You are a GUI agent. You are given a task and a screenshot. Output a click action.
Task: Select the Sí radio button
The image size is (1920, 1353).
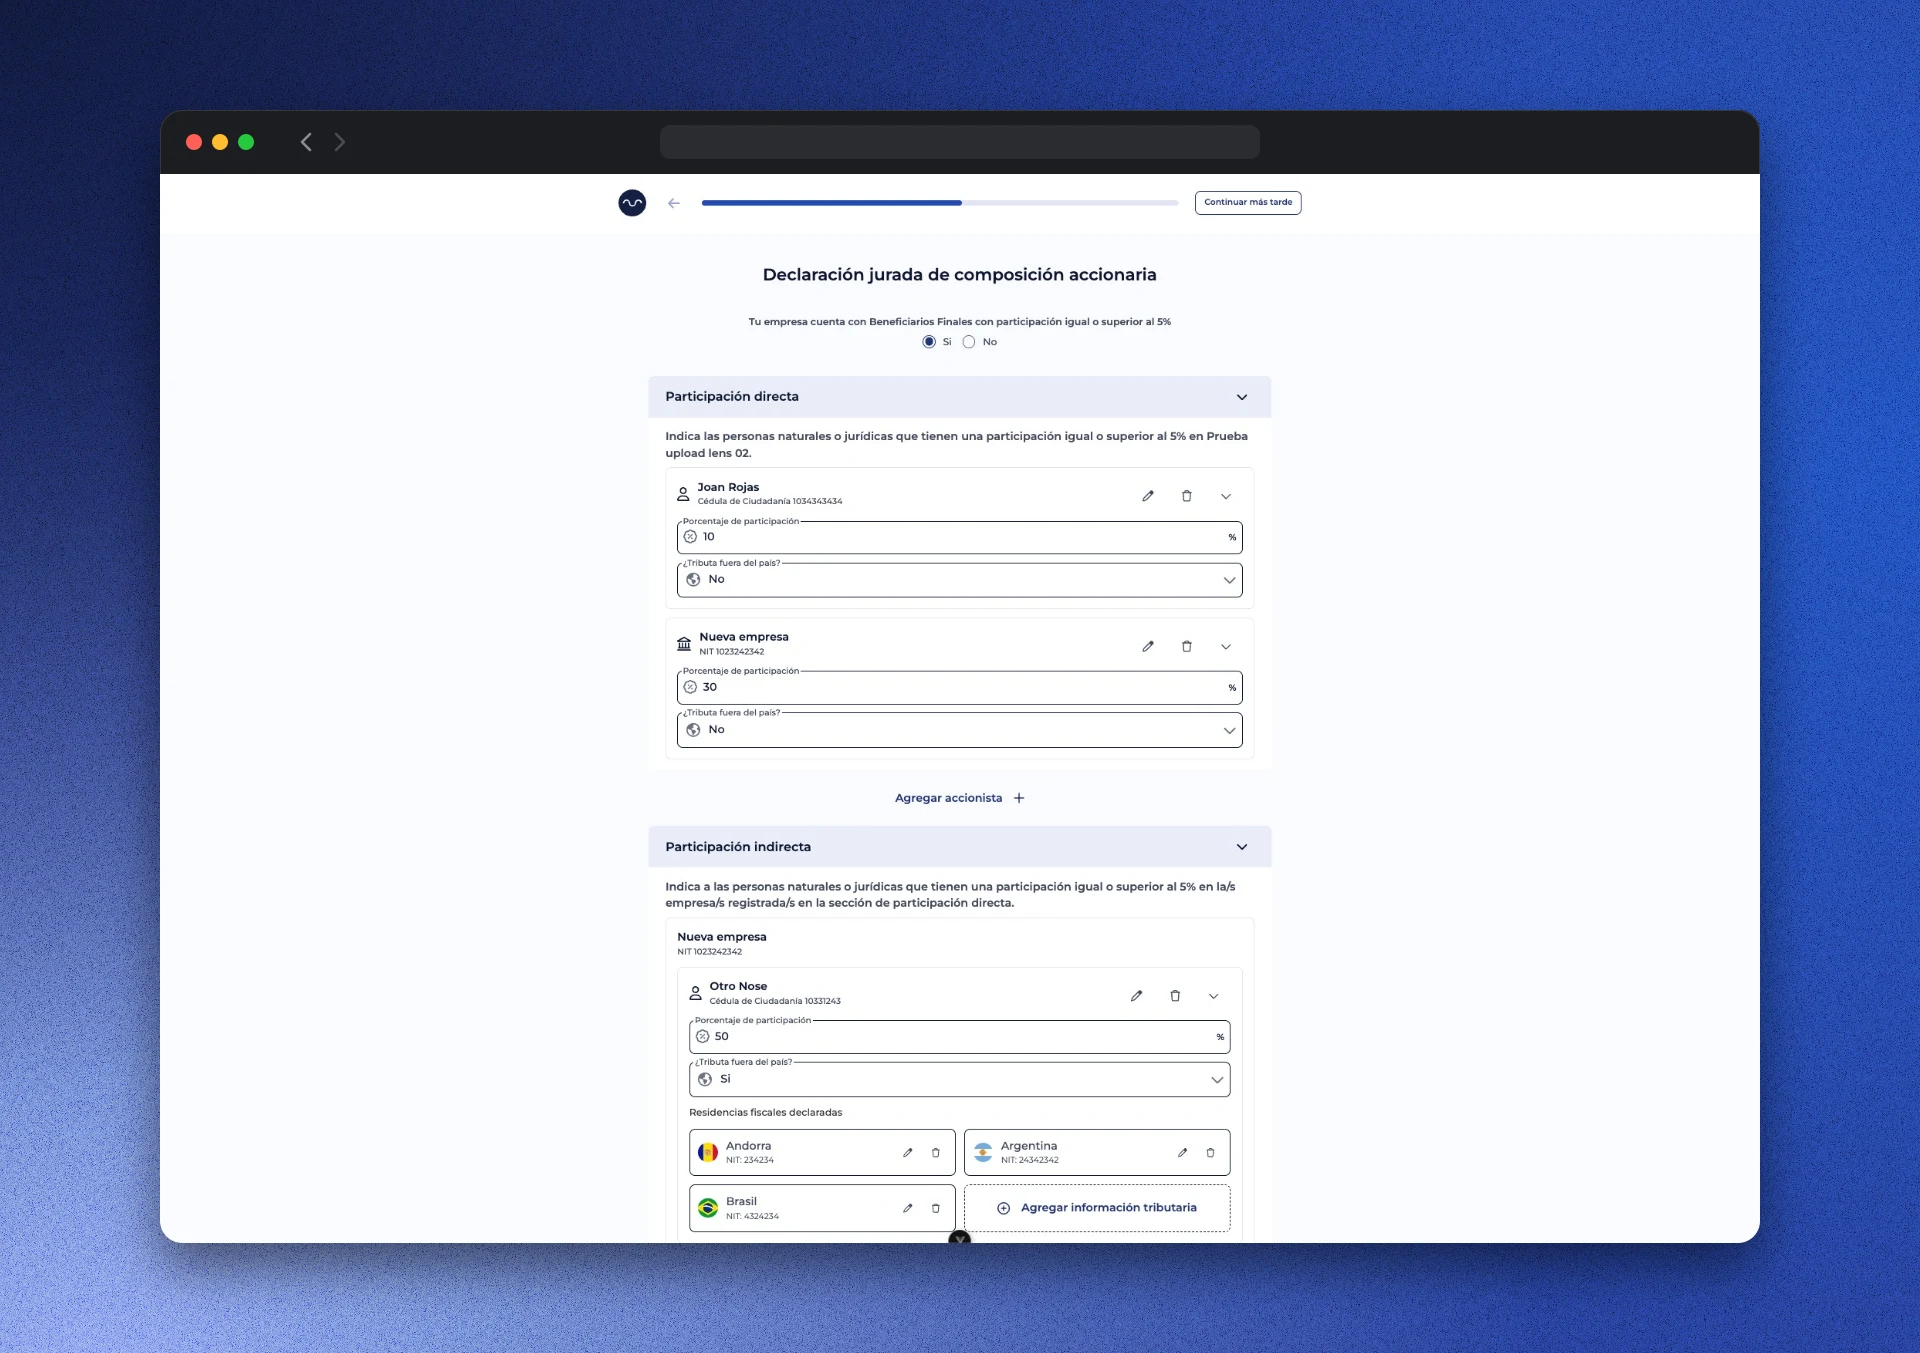[x=929, y=342]
